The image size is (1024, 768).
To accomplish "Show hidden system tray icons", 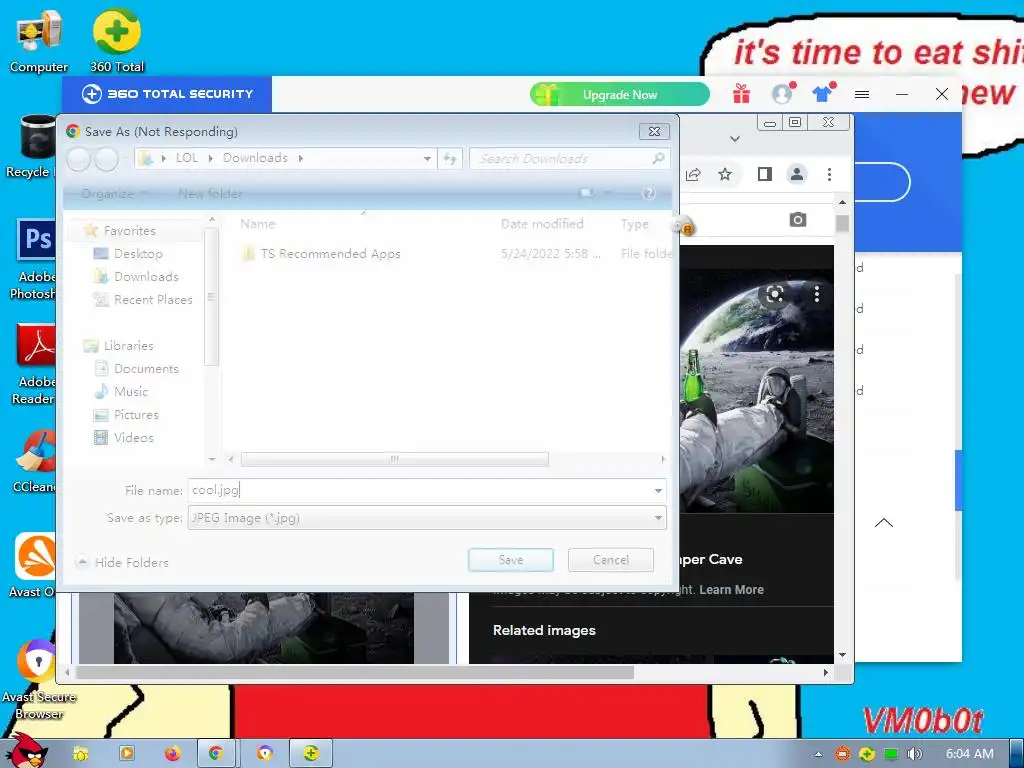I will click(818, 754).
